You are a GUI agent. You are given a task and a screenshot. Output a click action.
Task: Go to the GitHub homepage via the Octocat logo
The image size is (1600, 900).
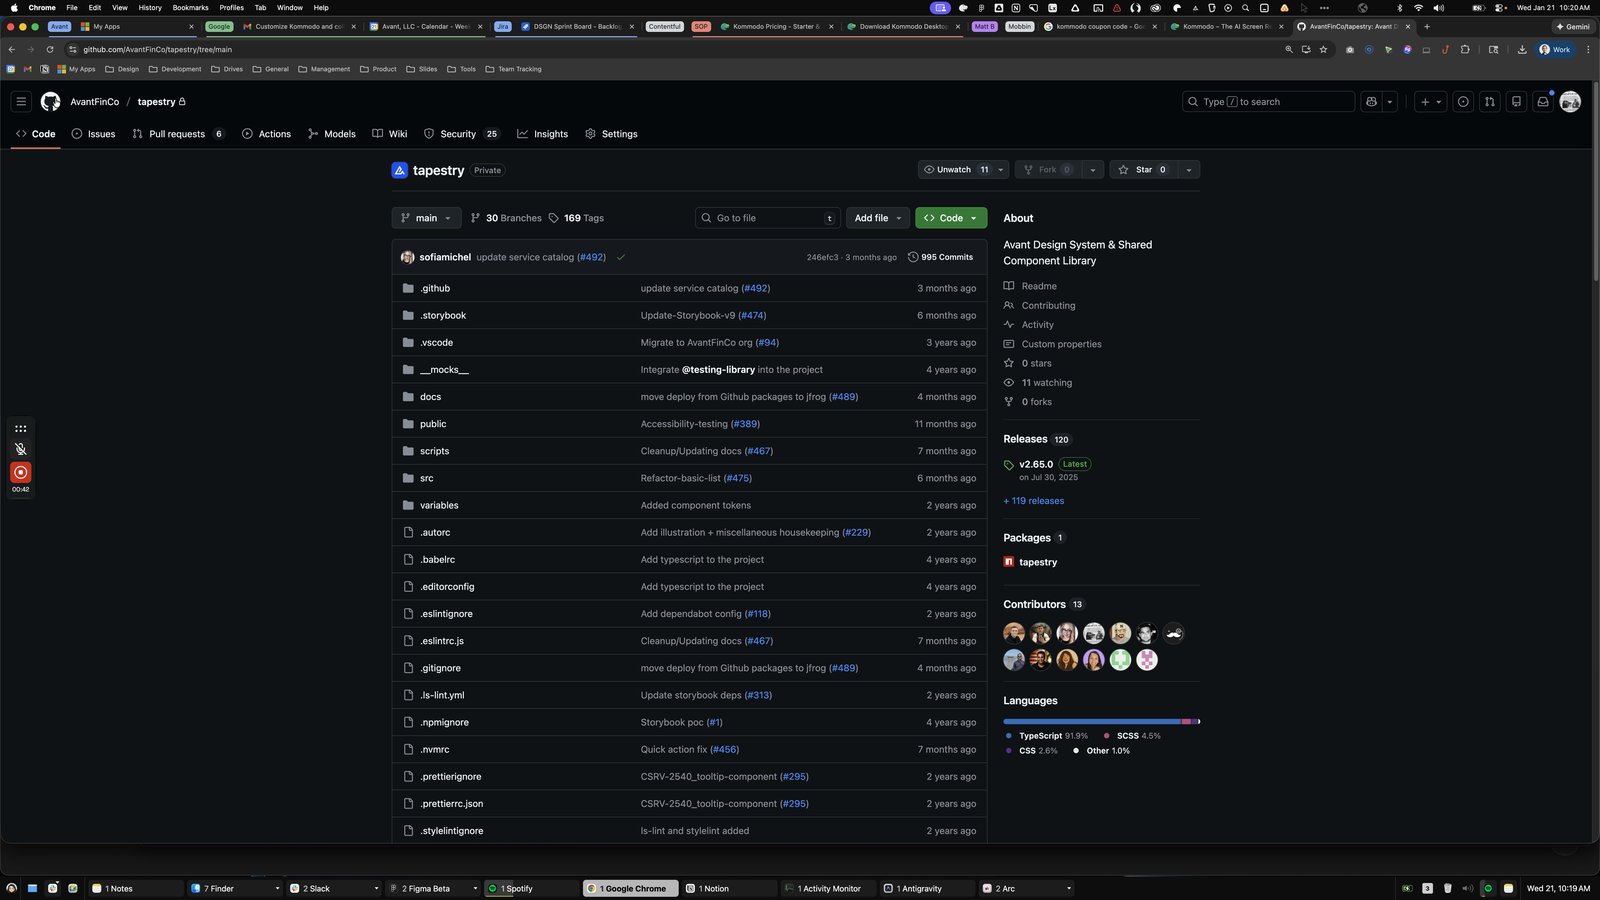click(51, 101)
